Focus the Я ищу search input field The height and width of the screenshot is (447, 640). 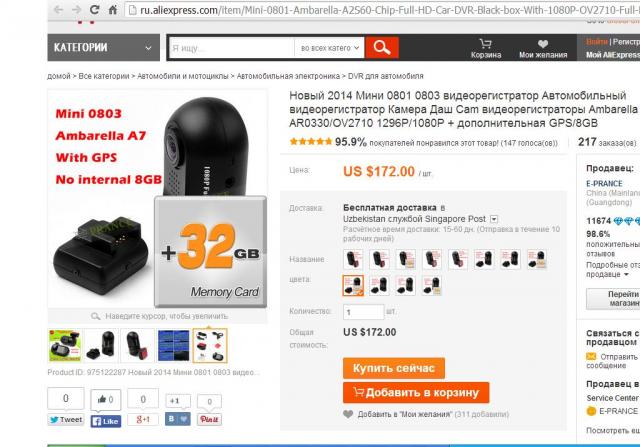[x=231, y=48]
